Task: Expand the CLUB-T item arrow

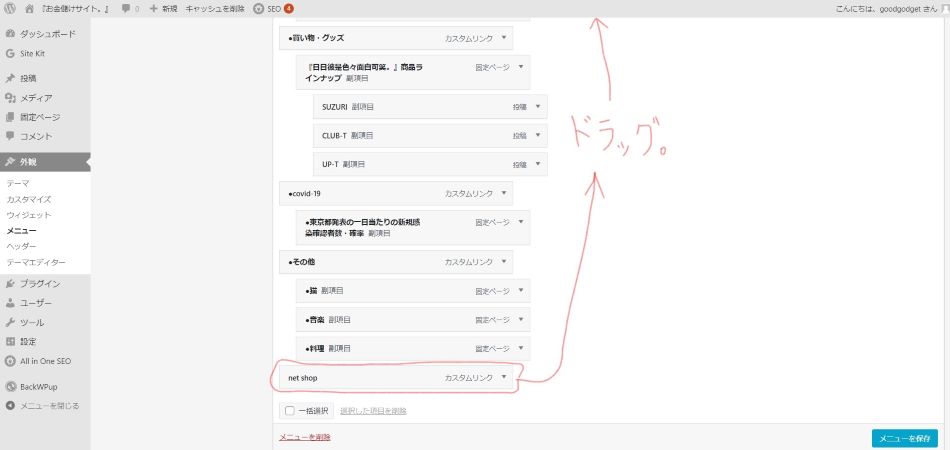Action: pos(538,136)
